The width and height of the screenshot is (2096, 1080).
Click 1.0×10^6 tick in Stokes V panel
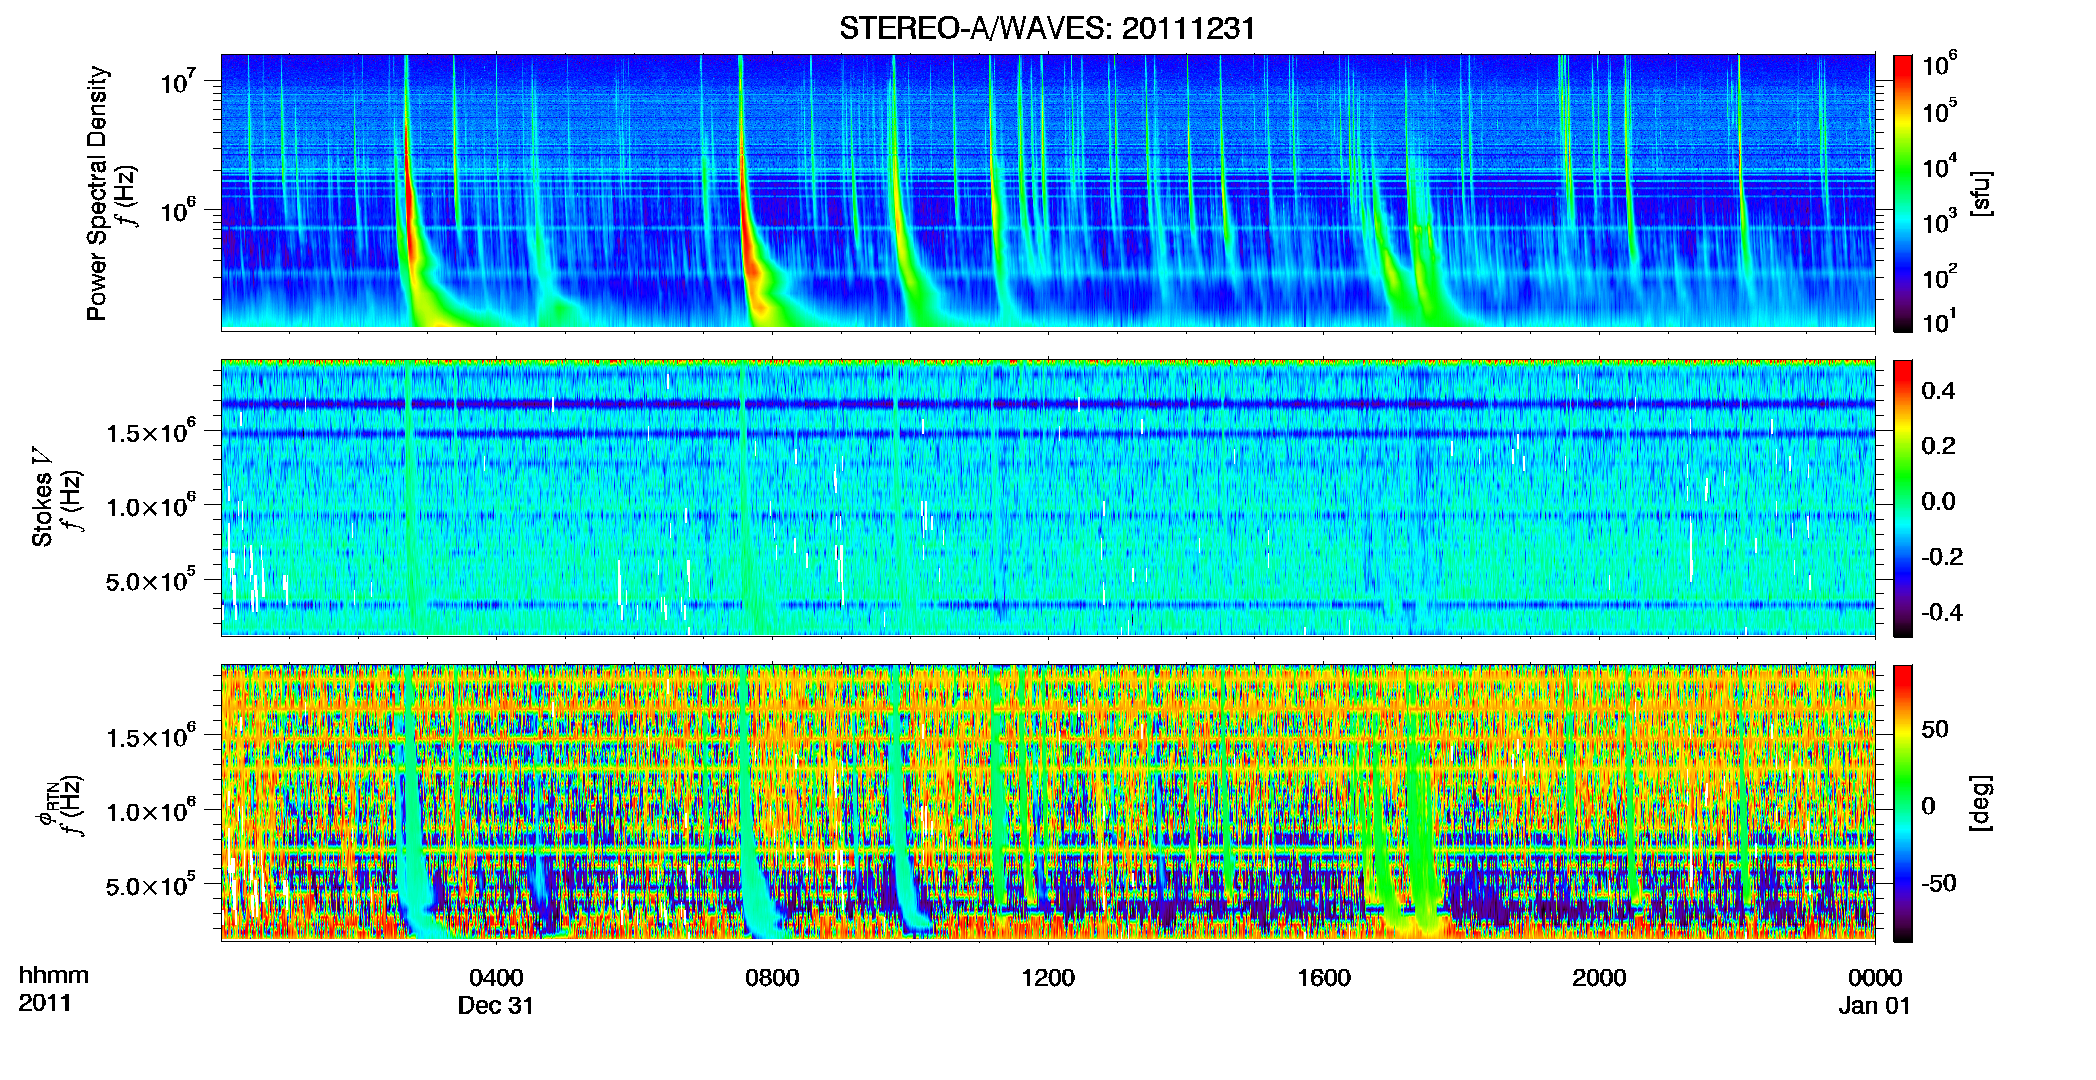(x=152, y=506)
